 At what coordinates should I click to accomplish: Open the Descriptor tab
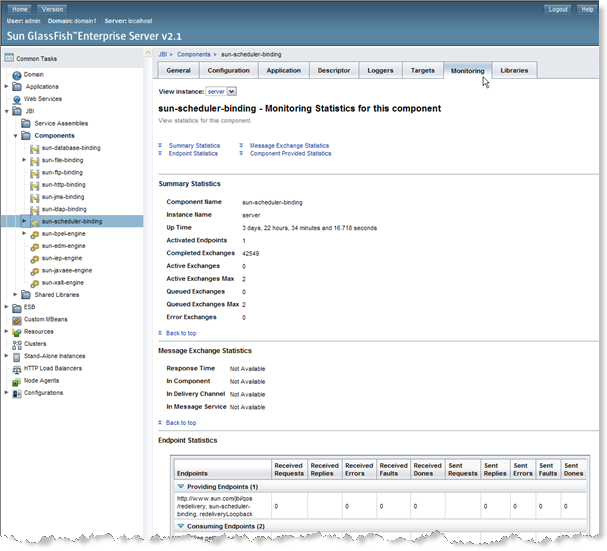pyautogui.click(x=334, y=70)
